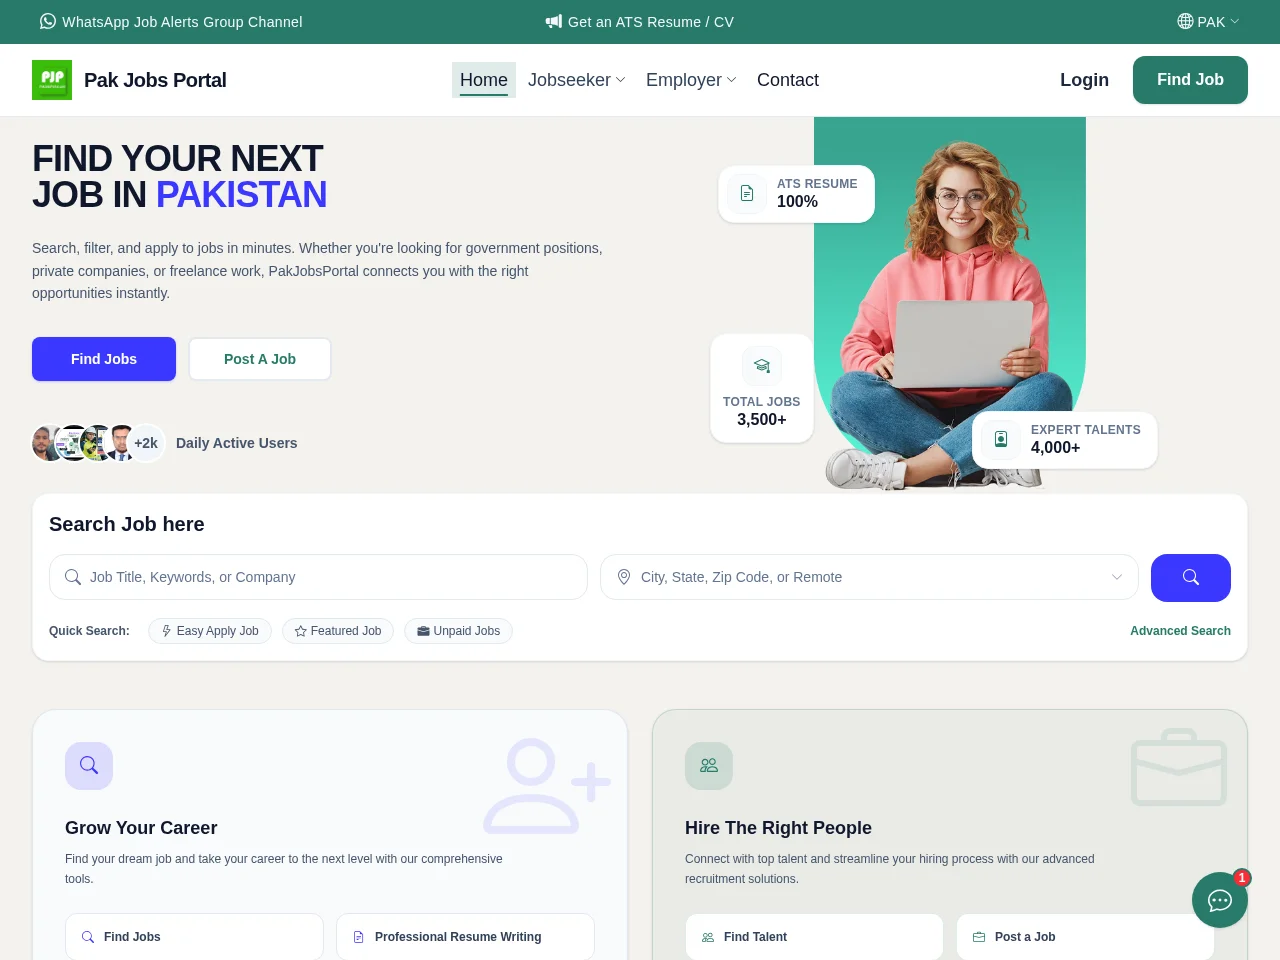Screen dimensions: 1280x960
Task: Go to the Home menu item
Action: (484, 80)
